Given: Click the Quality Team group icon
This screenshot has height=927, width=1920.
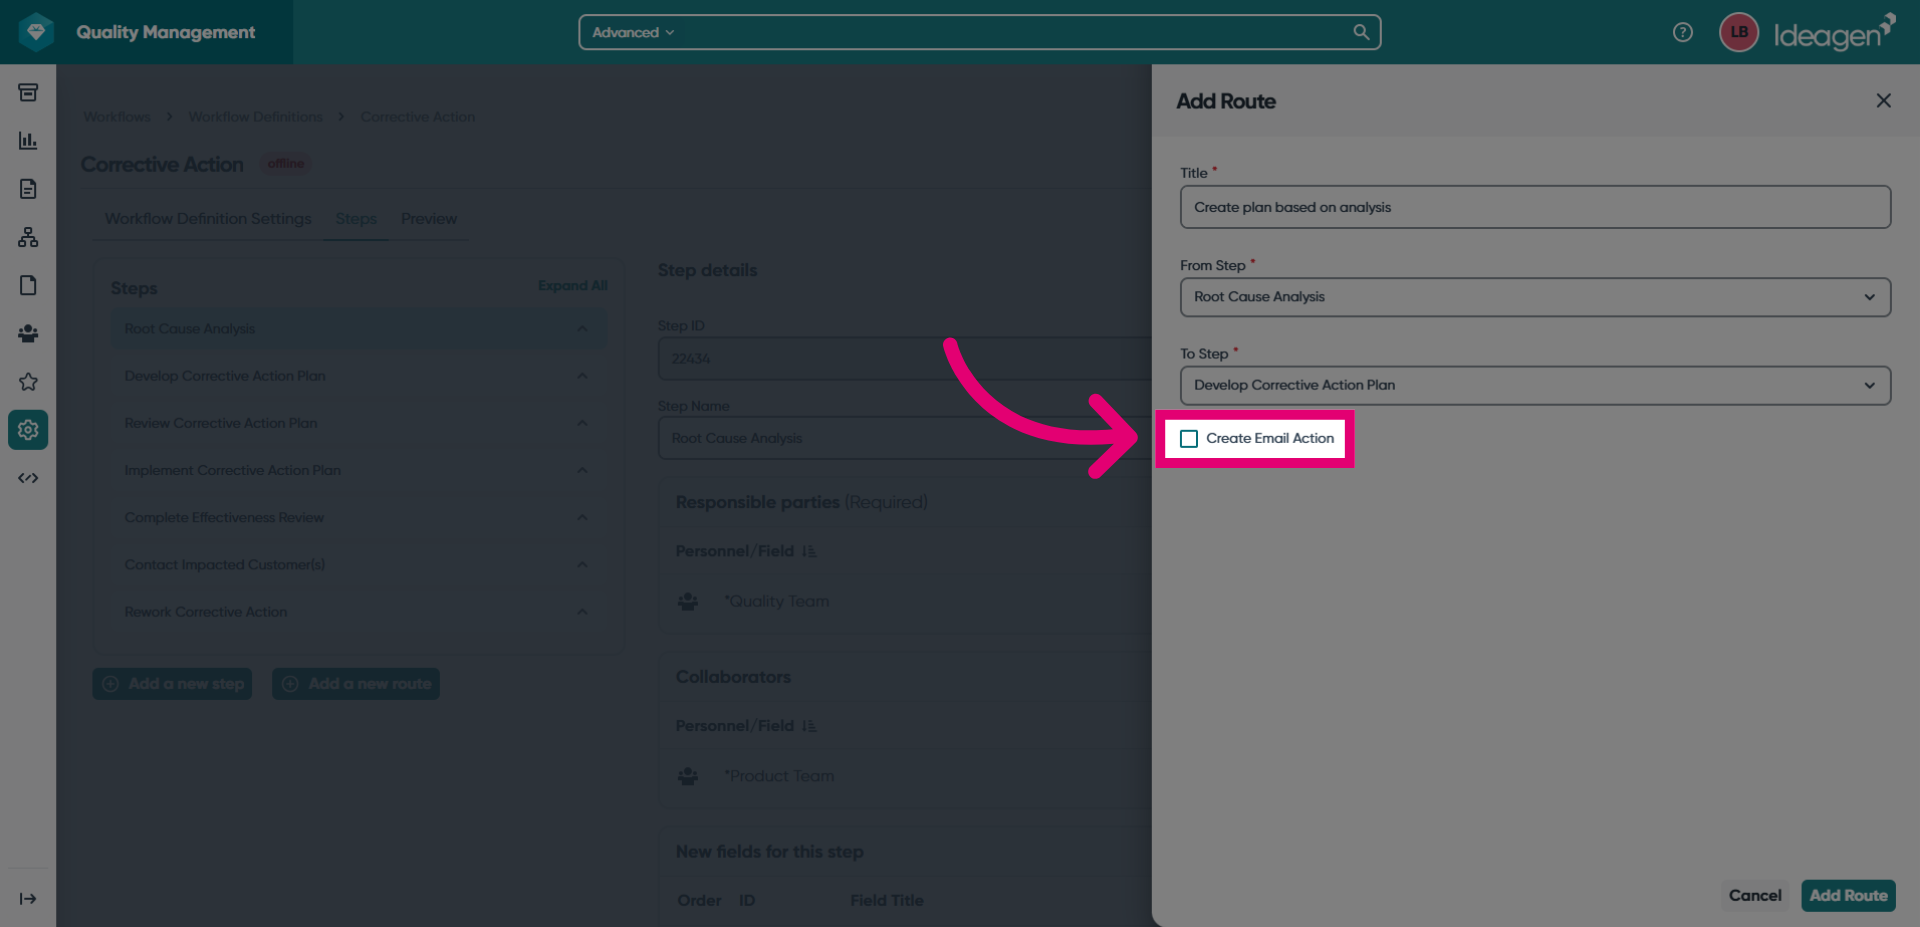Looking at the screenshot, I should click(688, 602).
